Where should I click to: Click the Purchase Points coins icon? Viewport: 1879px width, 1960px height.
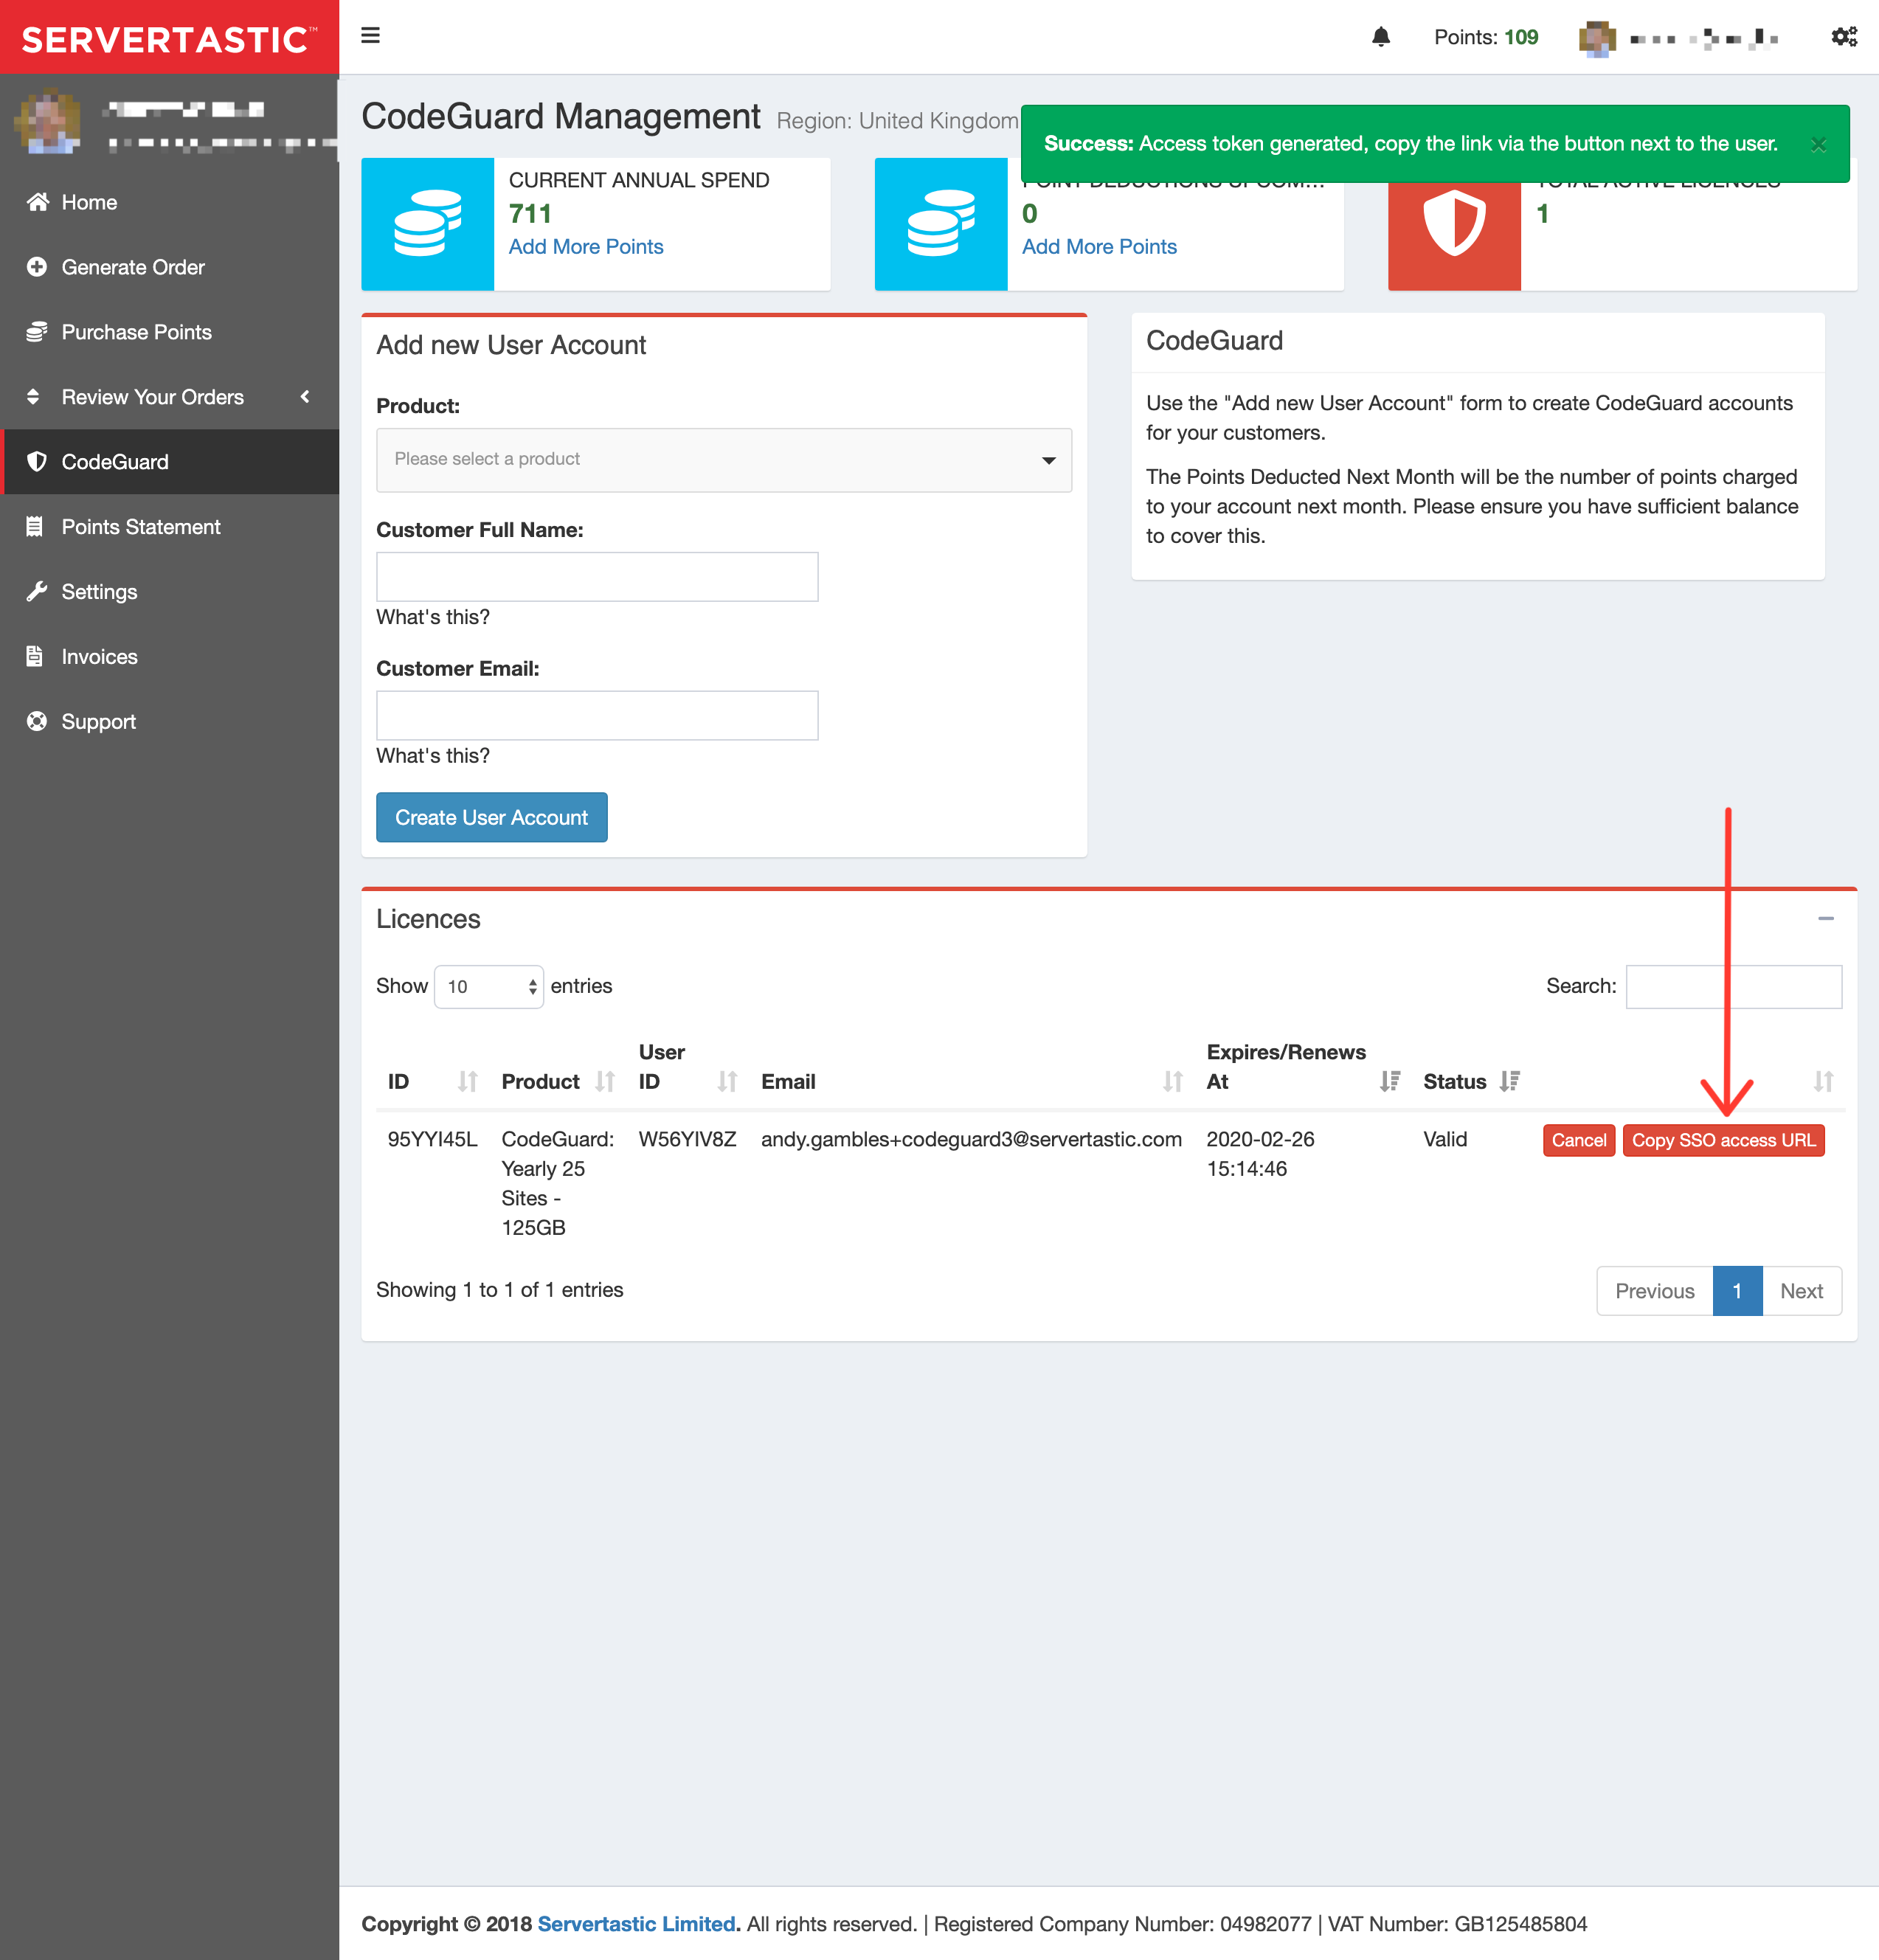coord(37,332)
